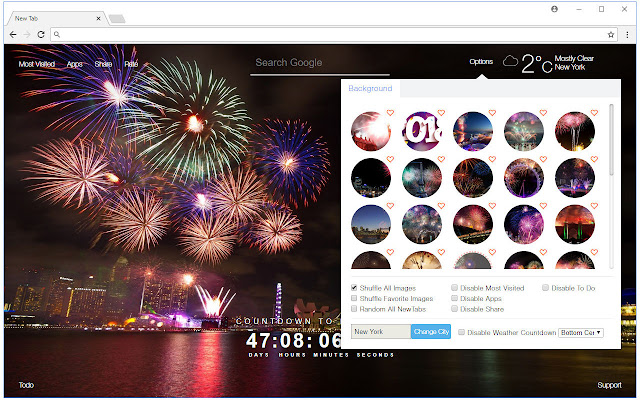This screenshot has width=640, height=400.
Task: Click the Mostly Clear weather text
Action: (x=574, y=58)
